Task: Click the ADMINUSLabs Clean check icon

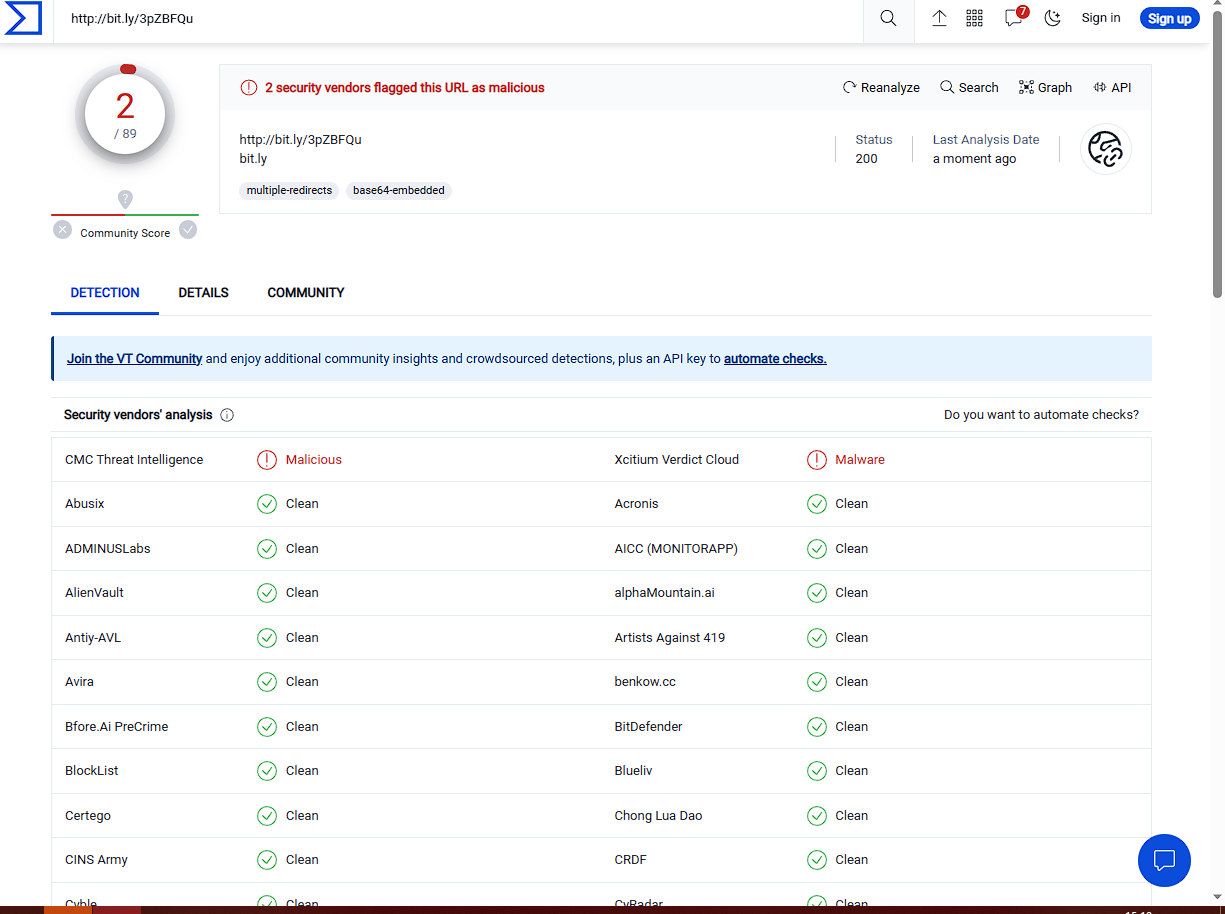Action: click(267, 549)
